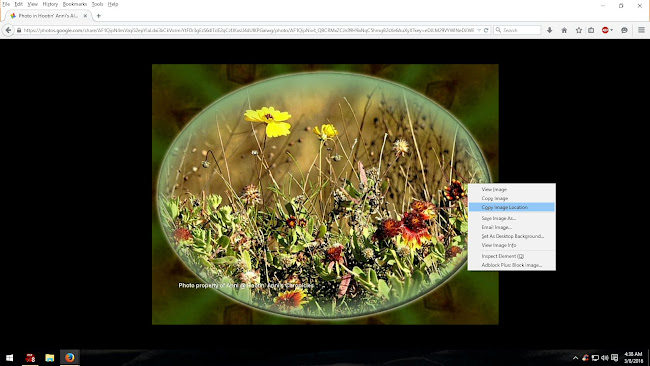
Task: Click the wildflower photo
Action: click(325, 194)
